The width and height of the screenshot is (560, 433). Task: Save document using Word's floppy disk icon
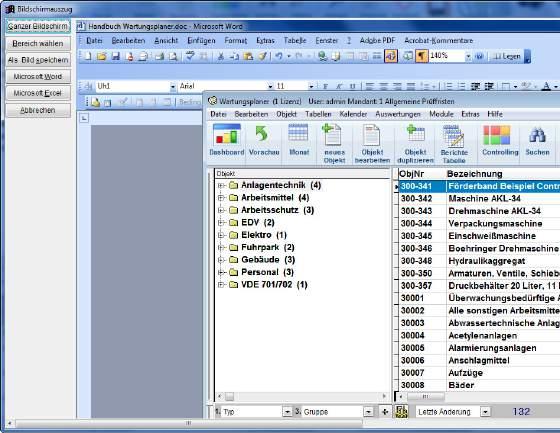click(115, 56)
